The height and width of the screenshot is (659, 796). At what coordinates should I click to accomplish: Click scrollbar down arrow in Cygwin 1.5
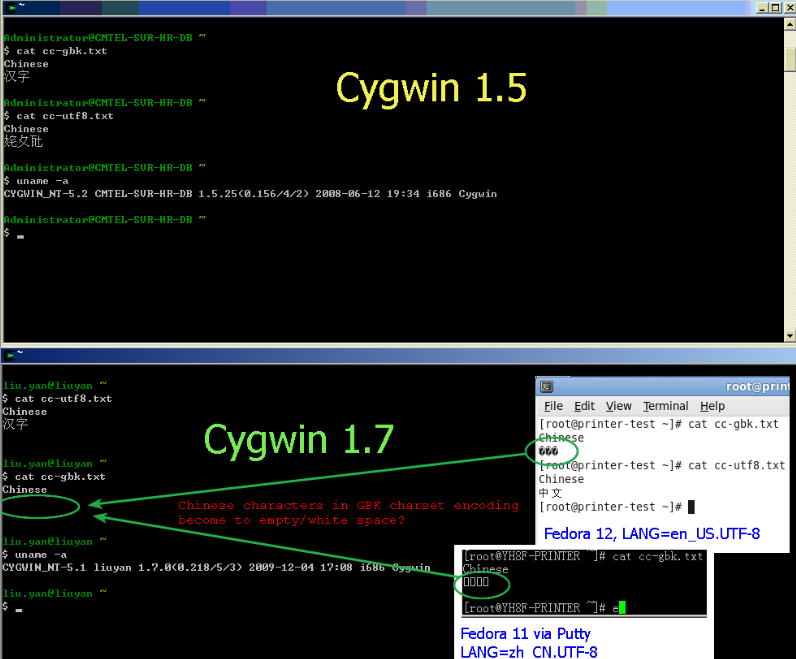pos(790,336)
